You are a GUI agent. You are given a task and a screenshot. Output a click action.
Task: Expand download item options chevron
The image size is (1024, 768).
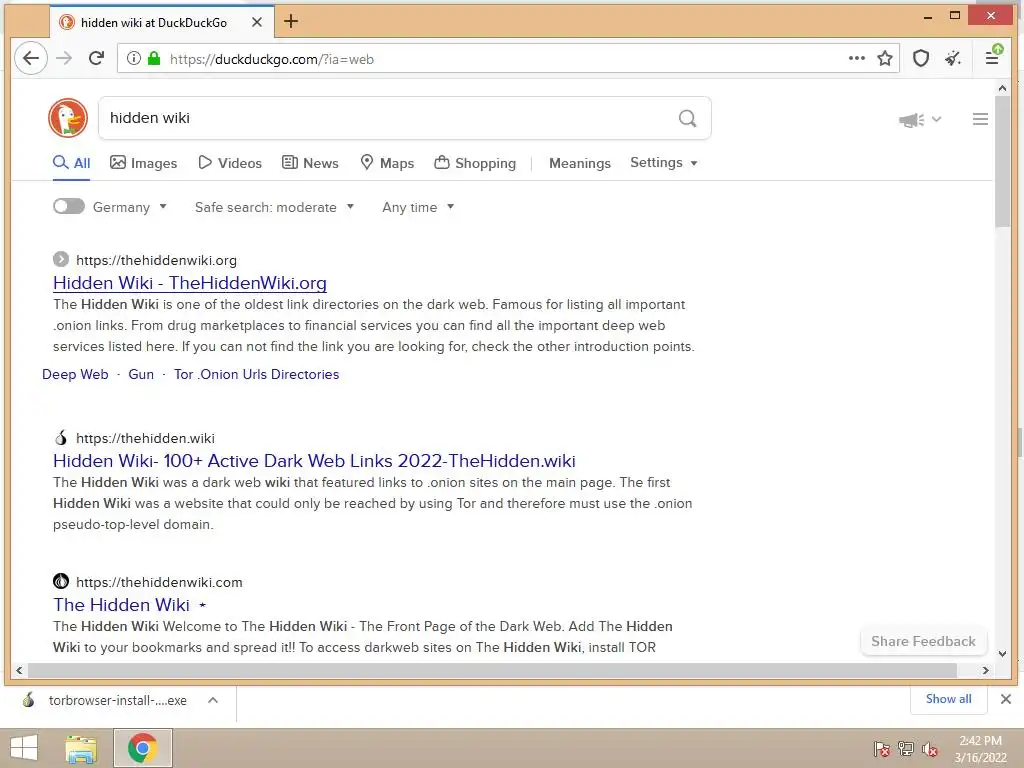[213, 700]
